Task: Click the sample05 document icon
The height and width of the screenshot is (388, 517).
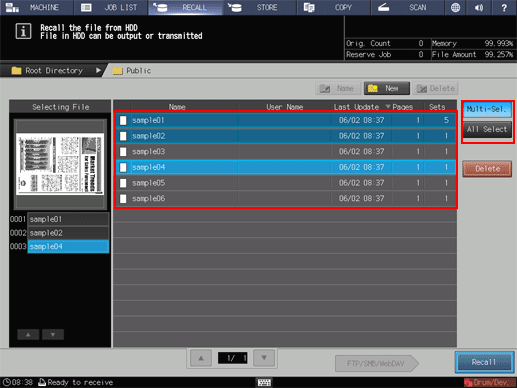Action: pos(123,183)
